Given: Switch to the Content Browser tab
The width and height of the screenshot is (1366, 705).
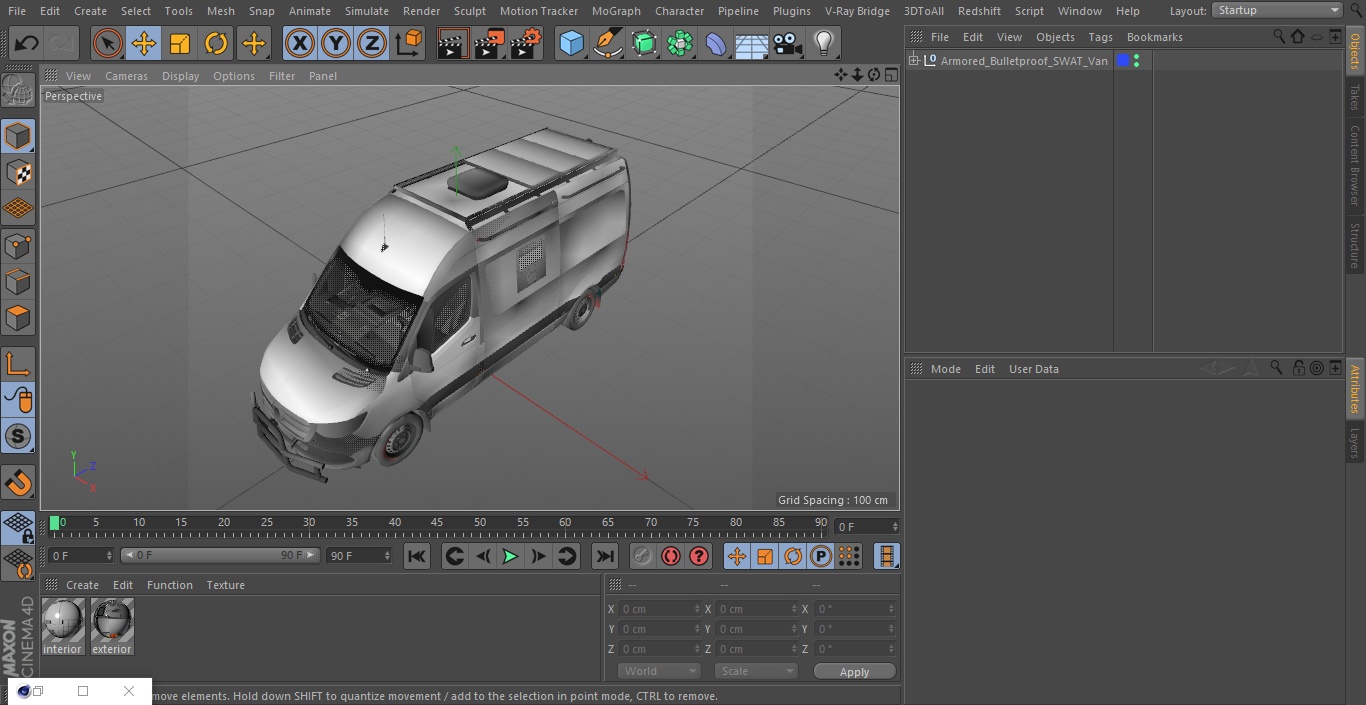Looking at the screenshot, I should [x=1355, y=165].
